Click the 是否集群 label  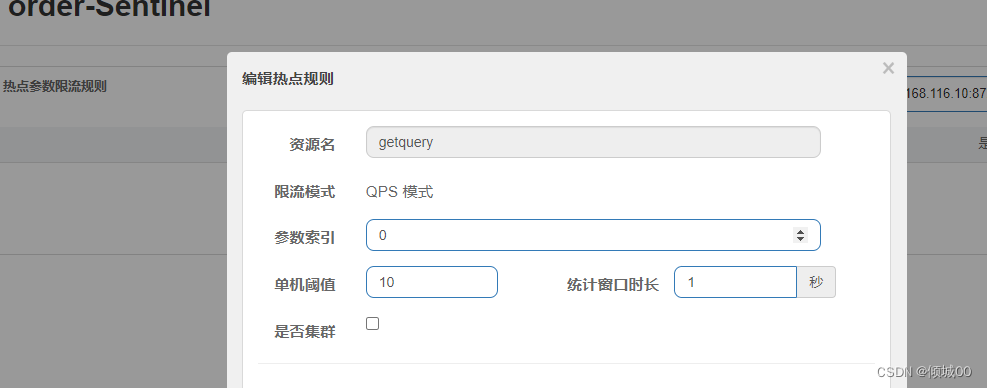(x=305, y=331)
